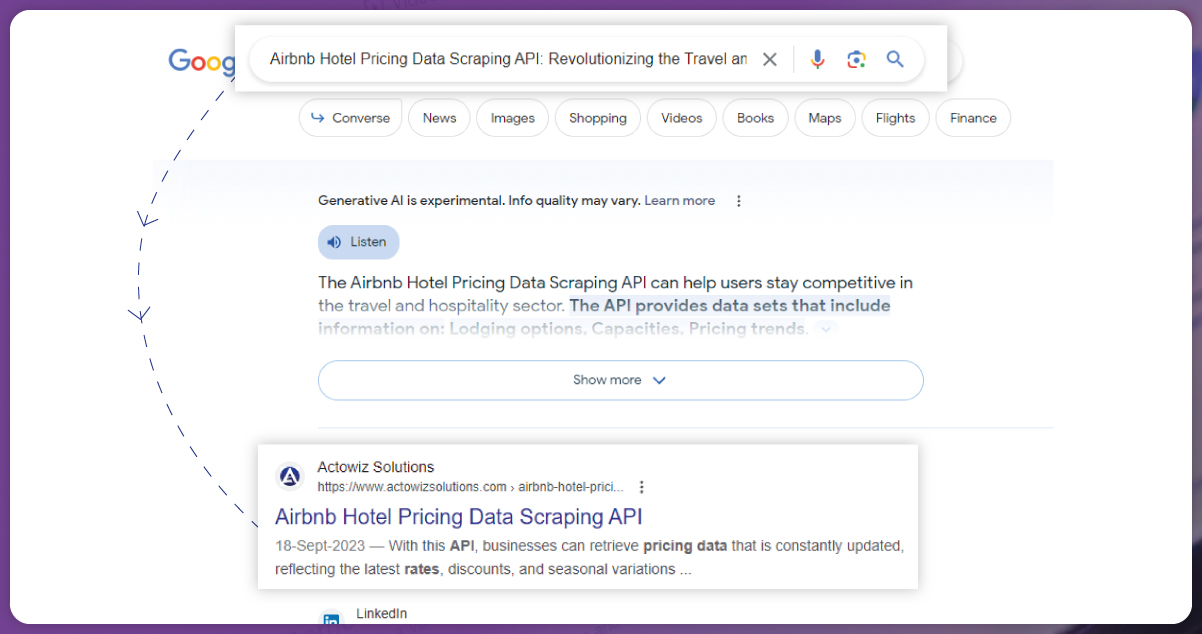
Task: Click 'Generative AI is experimental' notice text
Action: pyautogui.click(x=478, y=201)
